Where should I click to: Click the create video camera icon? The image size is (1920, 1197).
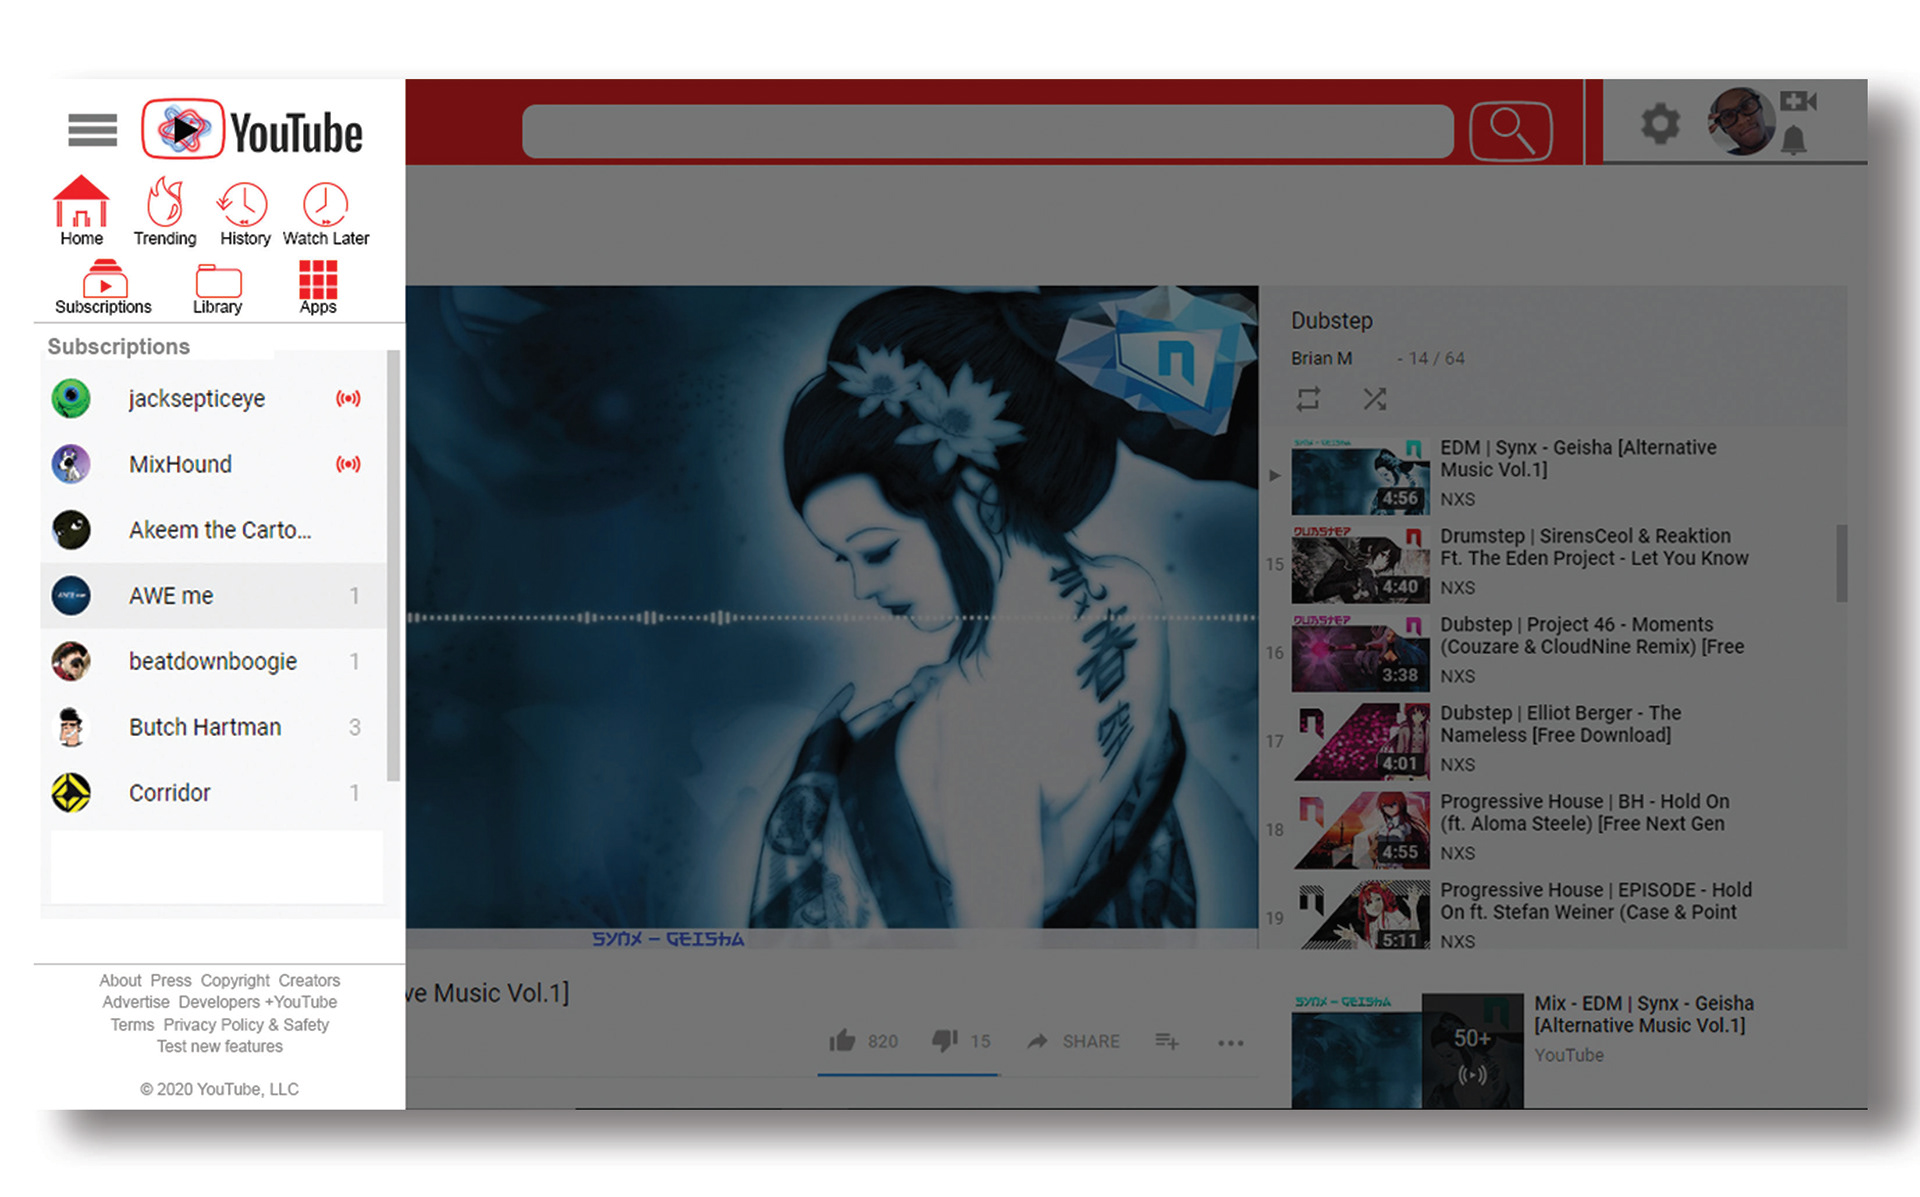point(1798,101)
